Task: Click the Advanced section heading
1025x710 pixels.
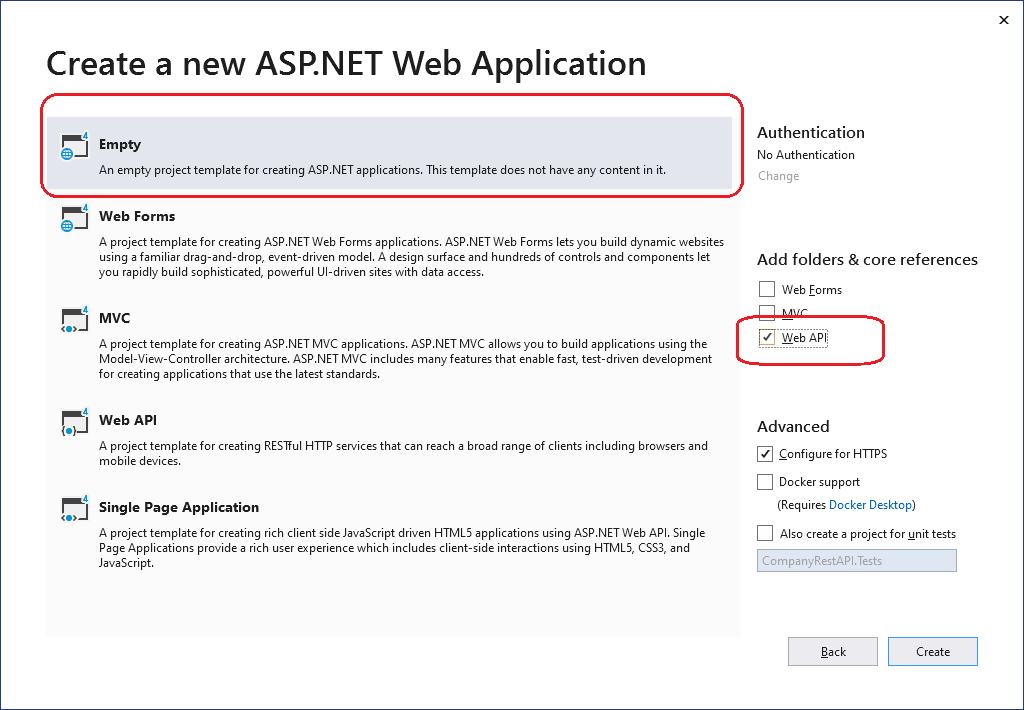Action: click(x=793, y=426)
